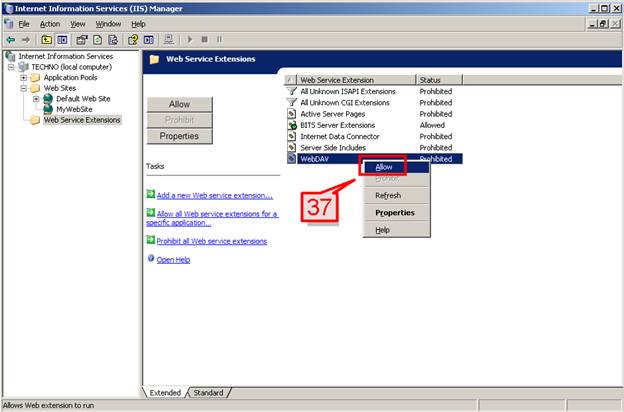Click the Show/Hide Console Tree icon
Screen dimensions: 624x412
[x=62, y=39]
